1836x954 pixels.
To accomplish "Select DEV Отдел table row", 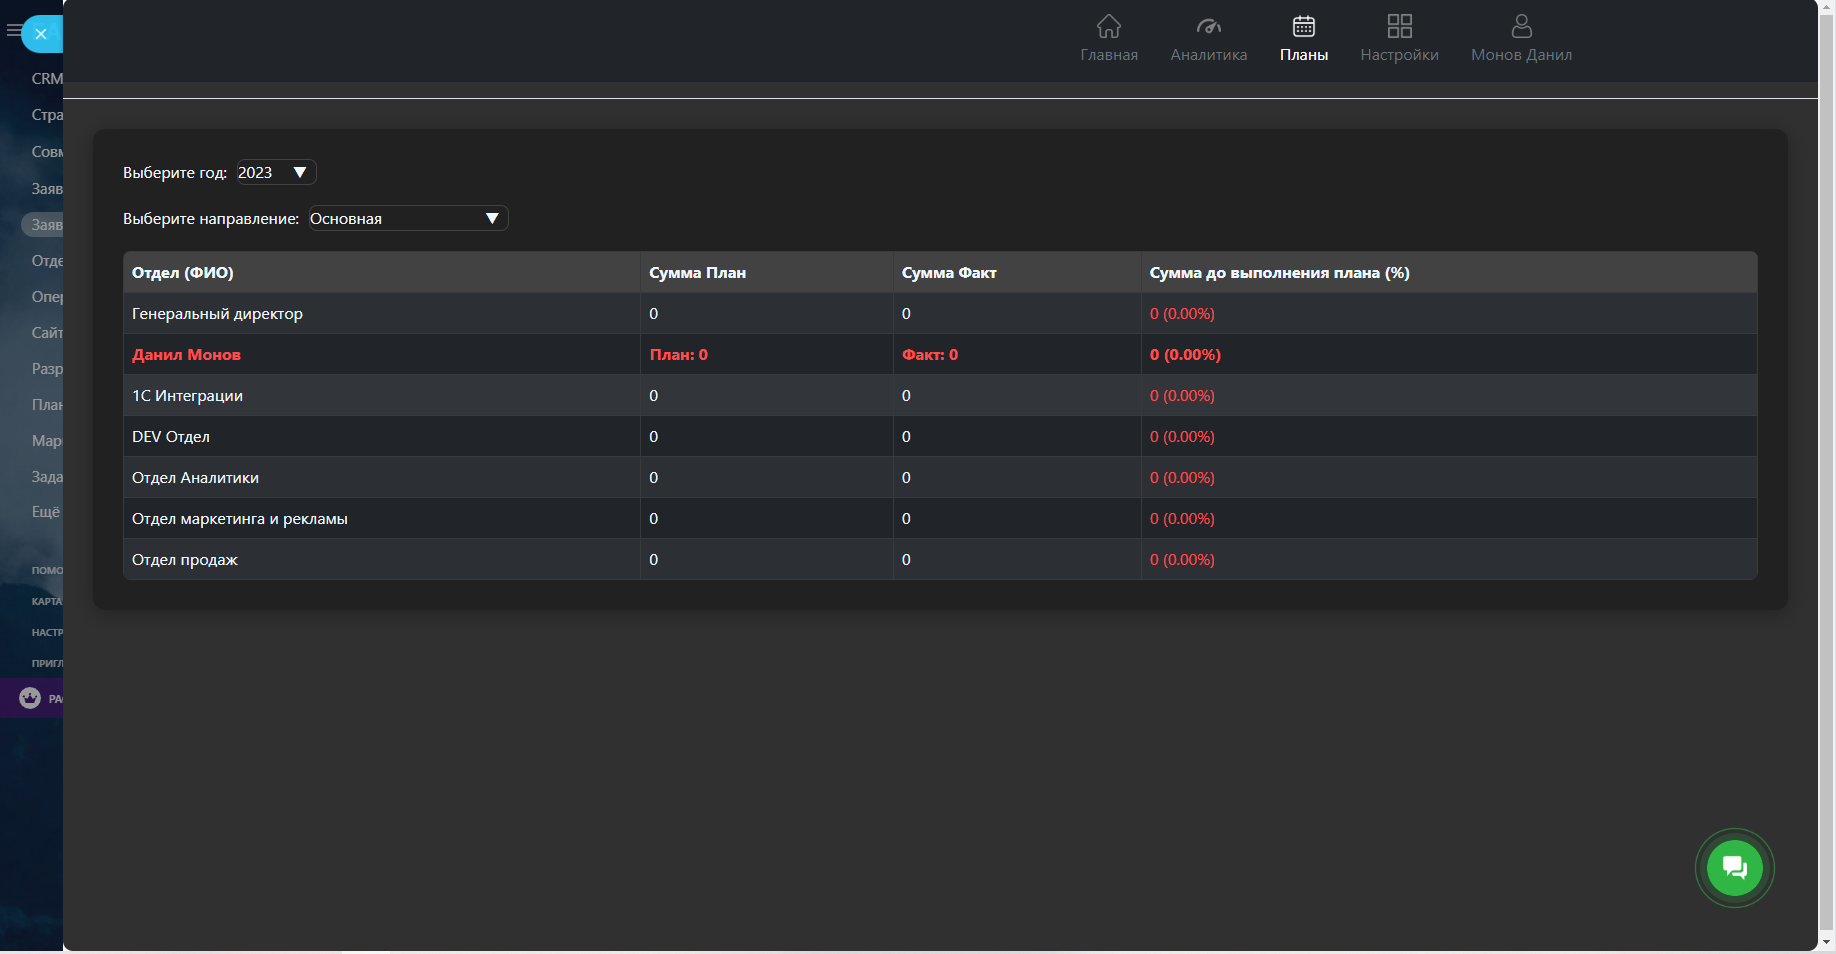I will tap(171, 437).
